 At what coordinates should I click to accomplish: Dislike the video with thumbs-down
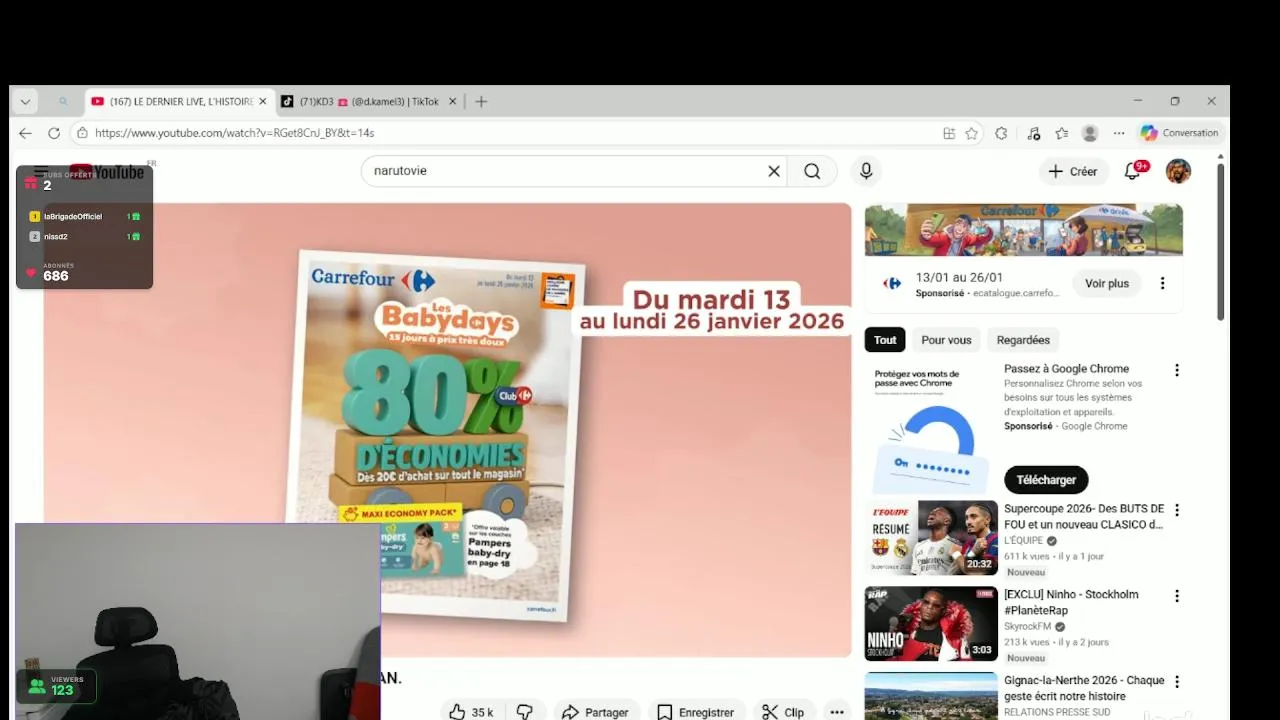tap(524, 712)
